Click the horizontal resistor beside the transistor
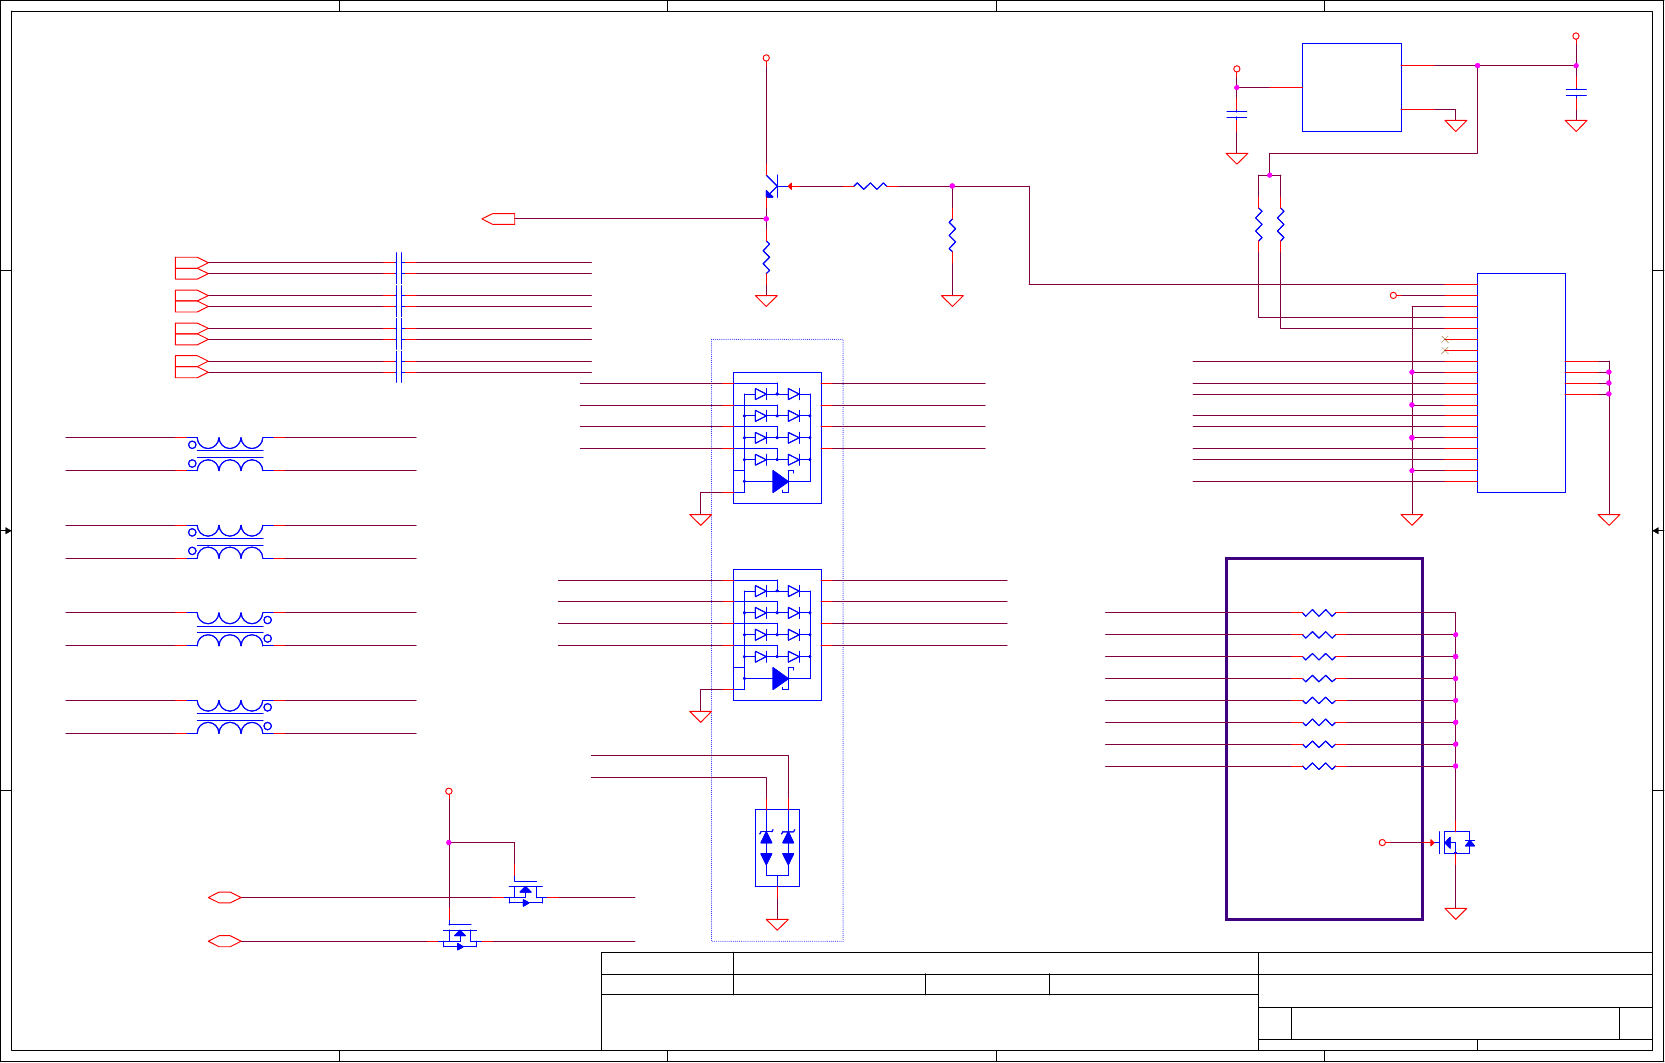The image size is (1665, 1063). tap(870, 186)
